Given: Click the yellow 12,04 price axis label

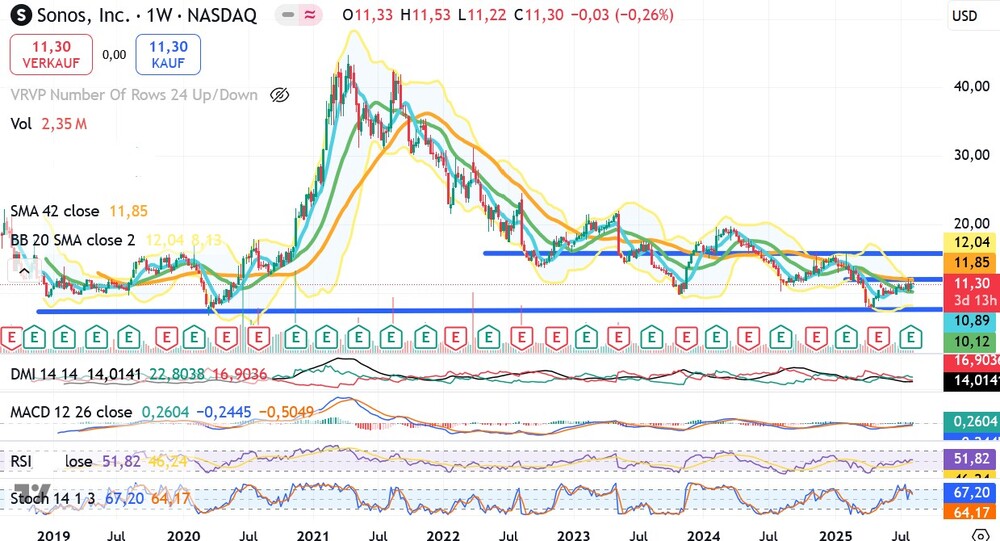Looking at the screenshot, I should (971, 242).
